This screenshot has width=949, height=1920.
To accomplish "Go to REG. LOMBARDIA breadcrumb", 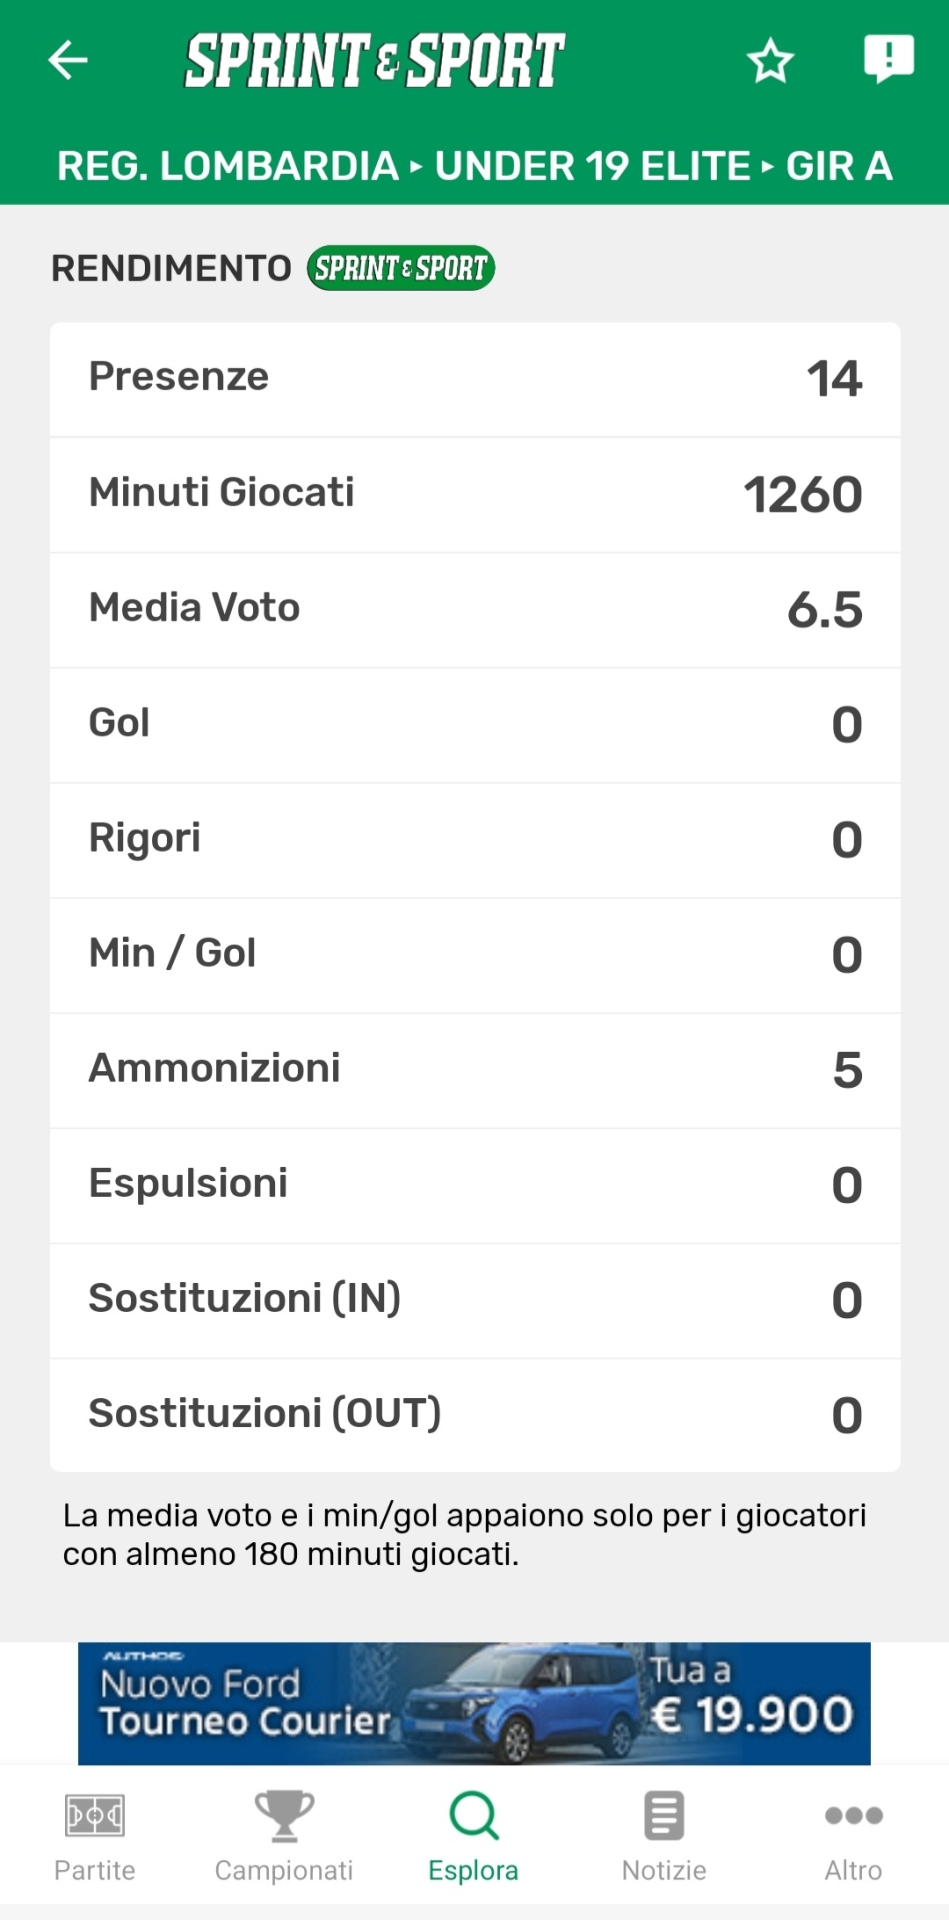I will click(228, 166).
